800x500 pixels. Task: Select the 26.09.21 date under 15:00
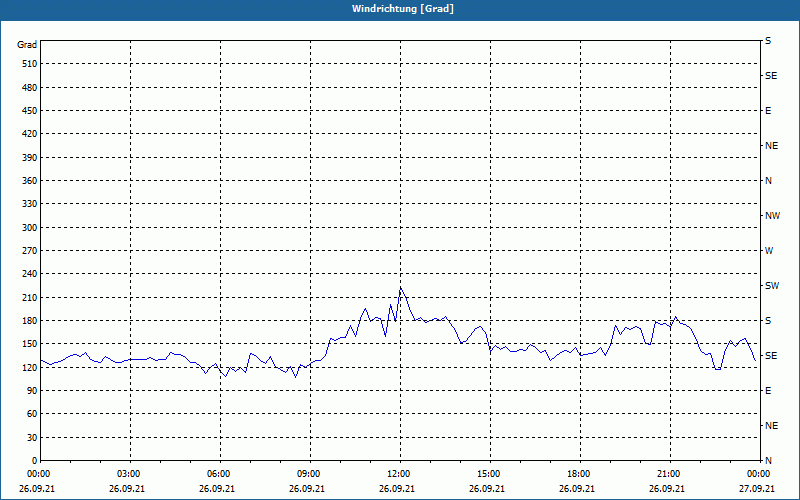pos(487,489)
